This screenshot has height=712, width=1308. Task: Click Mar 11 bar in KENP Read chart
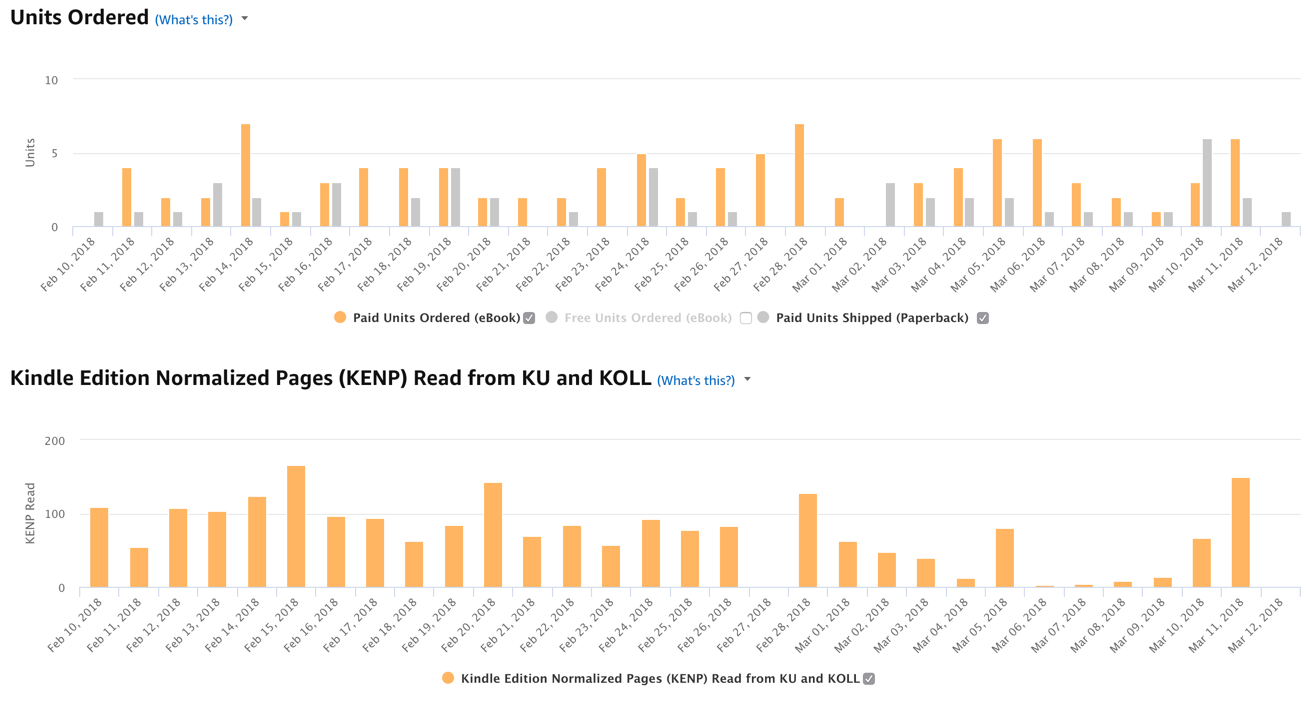point(1241,533)
